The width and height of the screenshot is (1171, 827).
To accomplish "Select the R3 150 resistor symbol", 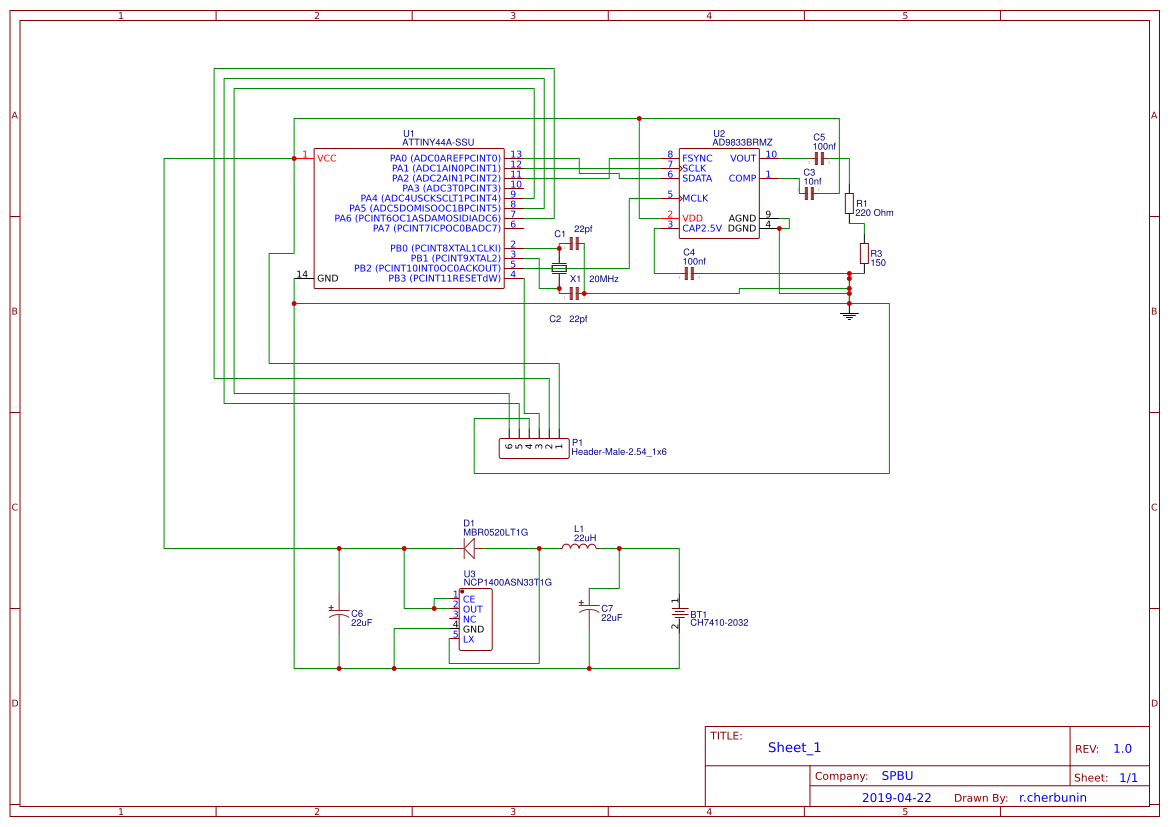I will pyautogui.click(x=864, y=253).
